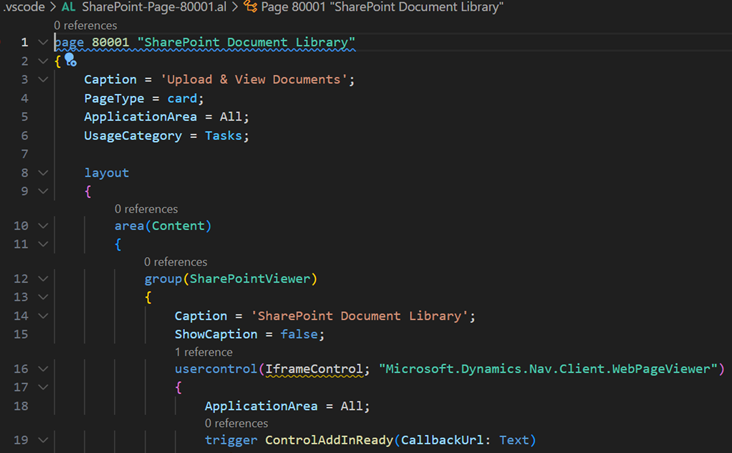Click 'ApplicationArea' on line 18
The height and width of the screenshot is (453, 732).
[x=261, y=406]
